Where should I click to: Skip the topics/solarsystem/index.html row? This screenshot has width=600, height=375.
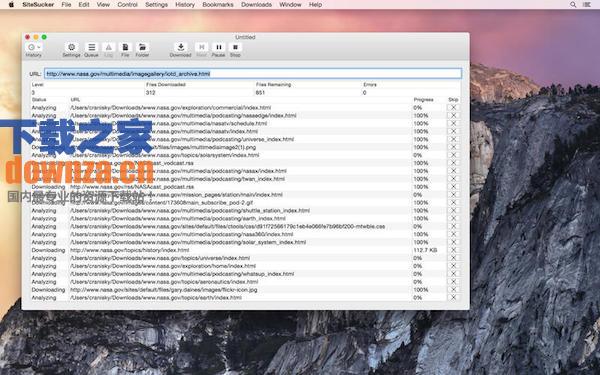point(453,155)
